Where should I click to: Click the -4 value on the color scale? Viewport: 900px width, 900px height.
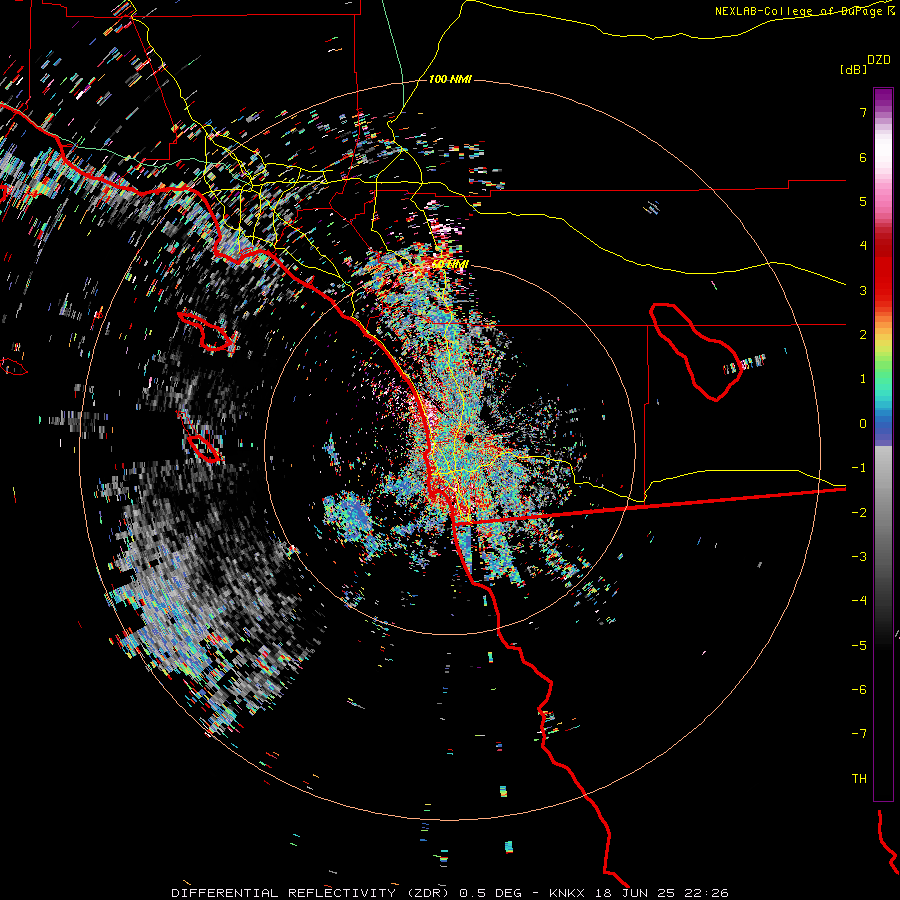[859, 601]
